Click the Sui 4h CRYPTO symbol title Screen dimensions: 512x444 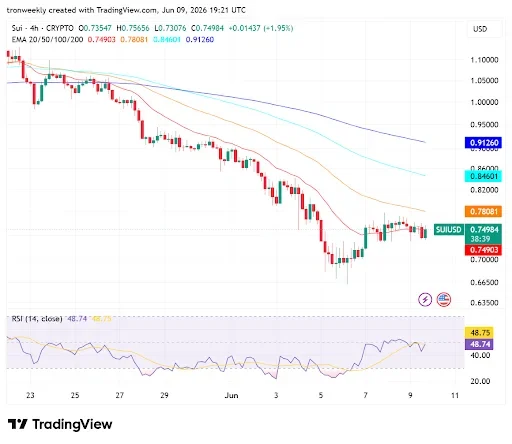pyautogui.click(x=42, y=28)
